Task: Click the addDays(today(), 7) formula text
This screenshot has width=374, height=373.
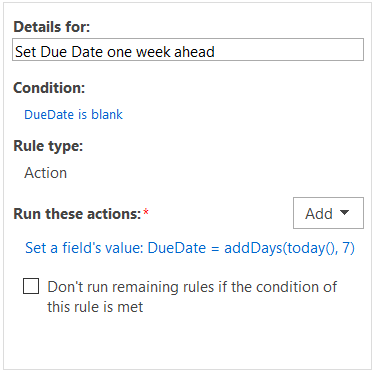Action: tap(289, 248)
